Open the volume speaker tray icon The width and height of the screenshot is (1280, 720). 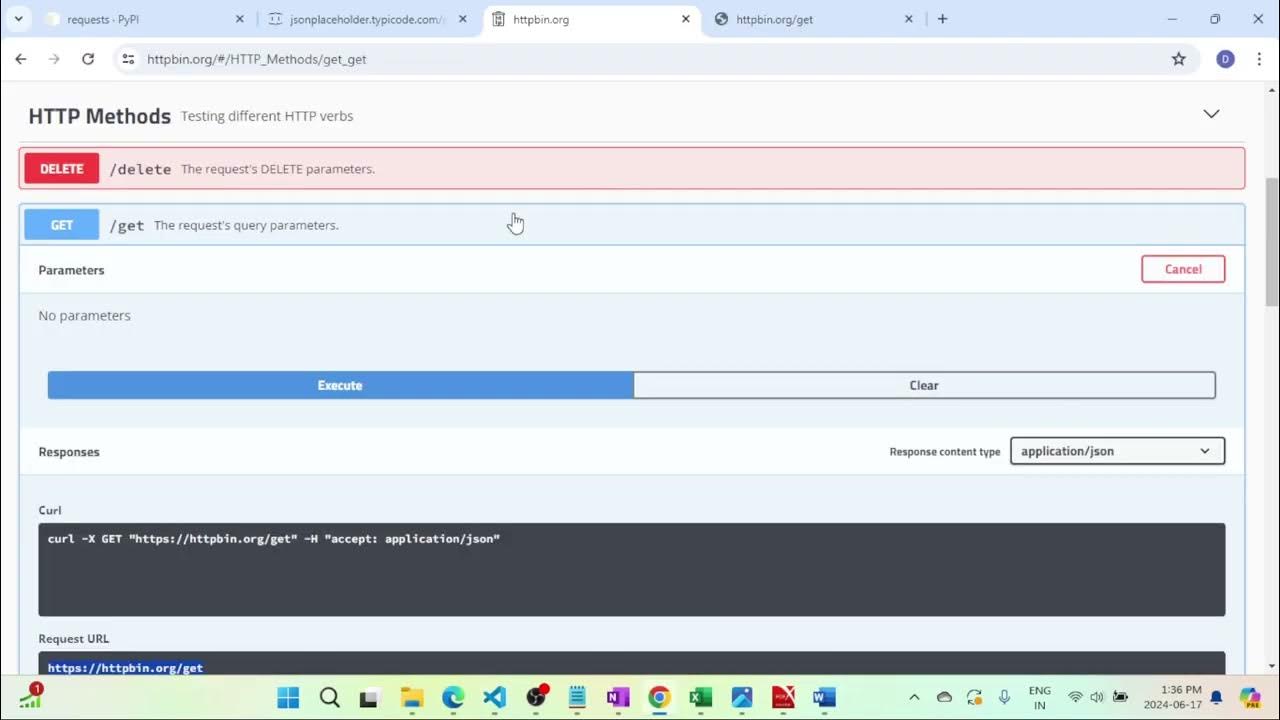[1097, 697]
